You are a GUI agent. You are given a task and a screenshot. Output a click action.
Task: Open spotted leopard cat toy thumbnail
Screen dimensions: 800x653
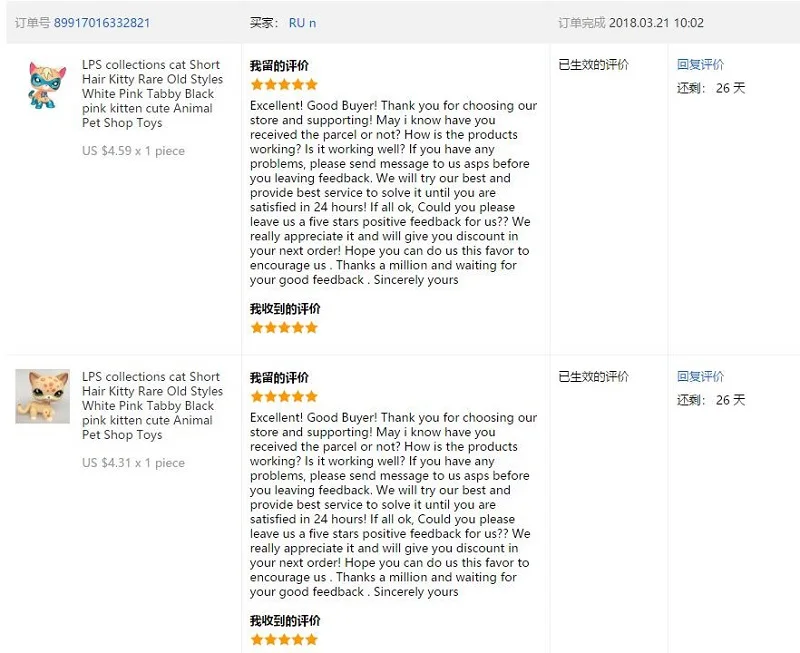(42, 396)
